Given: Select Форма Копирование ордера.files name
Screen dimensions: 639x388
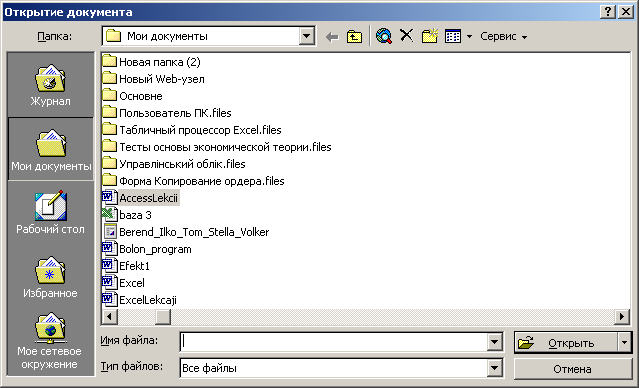Looking at the screenshot, I should click(x=202, y=181).
